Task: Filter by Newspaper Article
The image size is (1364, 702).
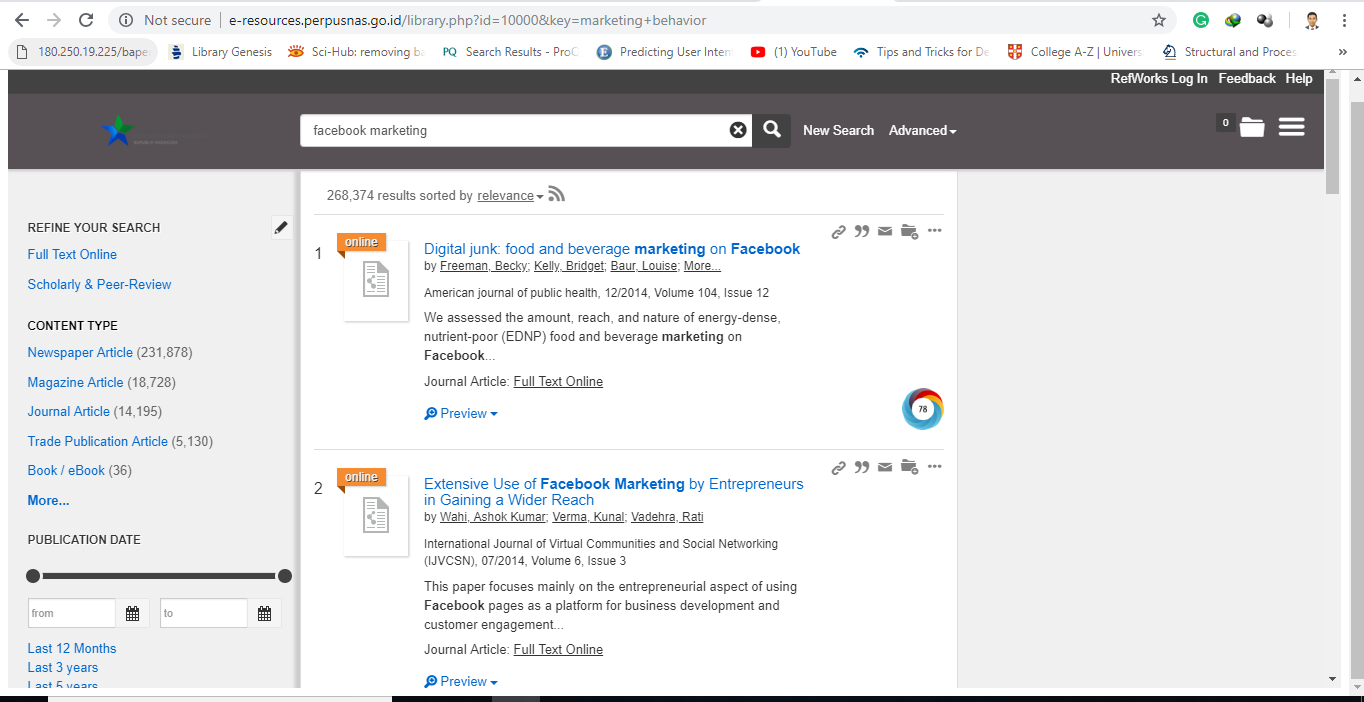Action: (80, 352)
